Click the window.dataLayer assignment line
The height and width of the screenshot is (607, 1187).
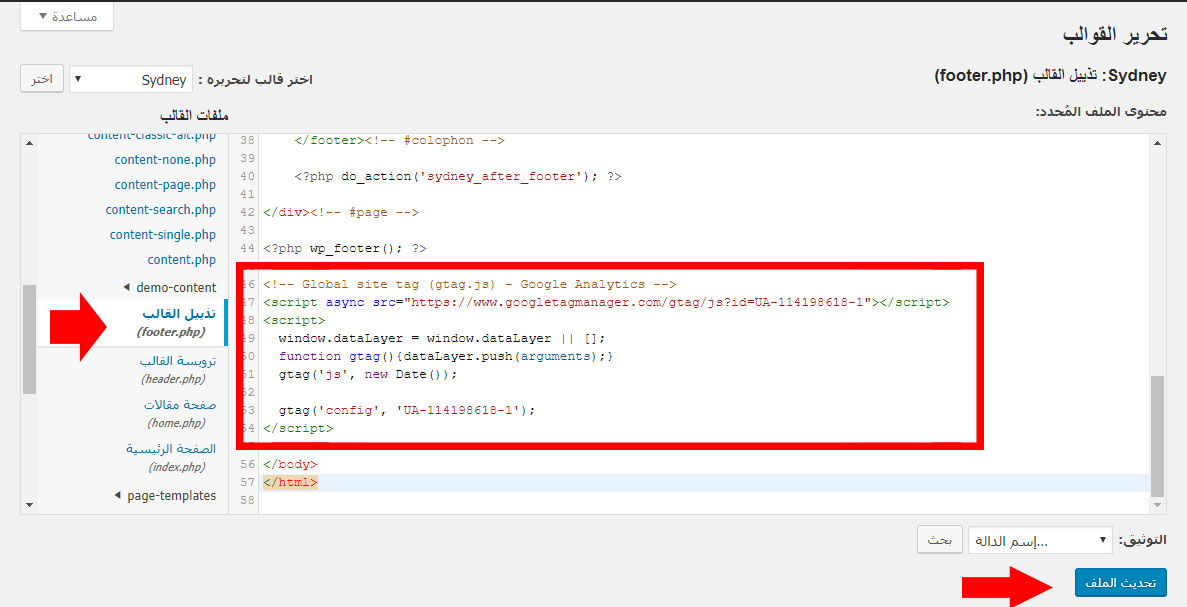pos(442,338)
